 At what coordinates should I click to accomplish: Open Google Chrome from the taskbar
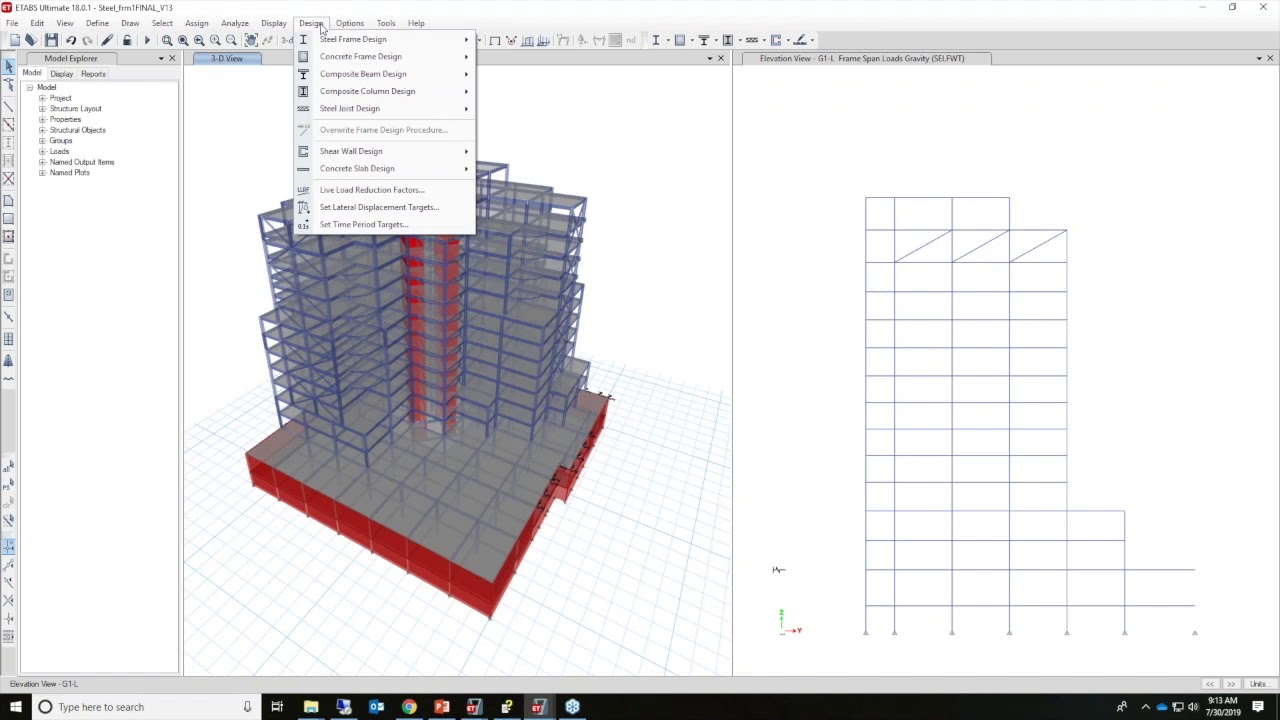tap(409, 707)
